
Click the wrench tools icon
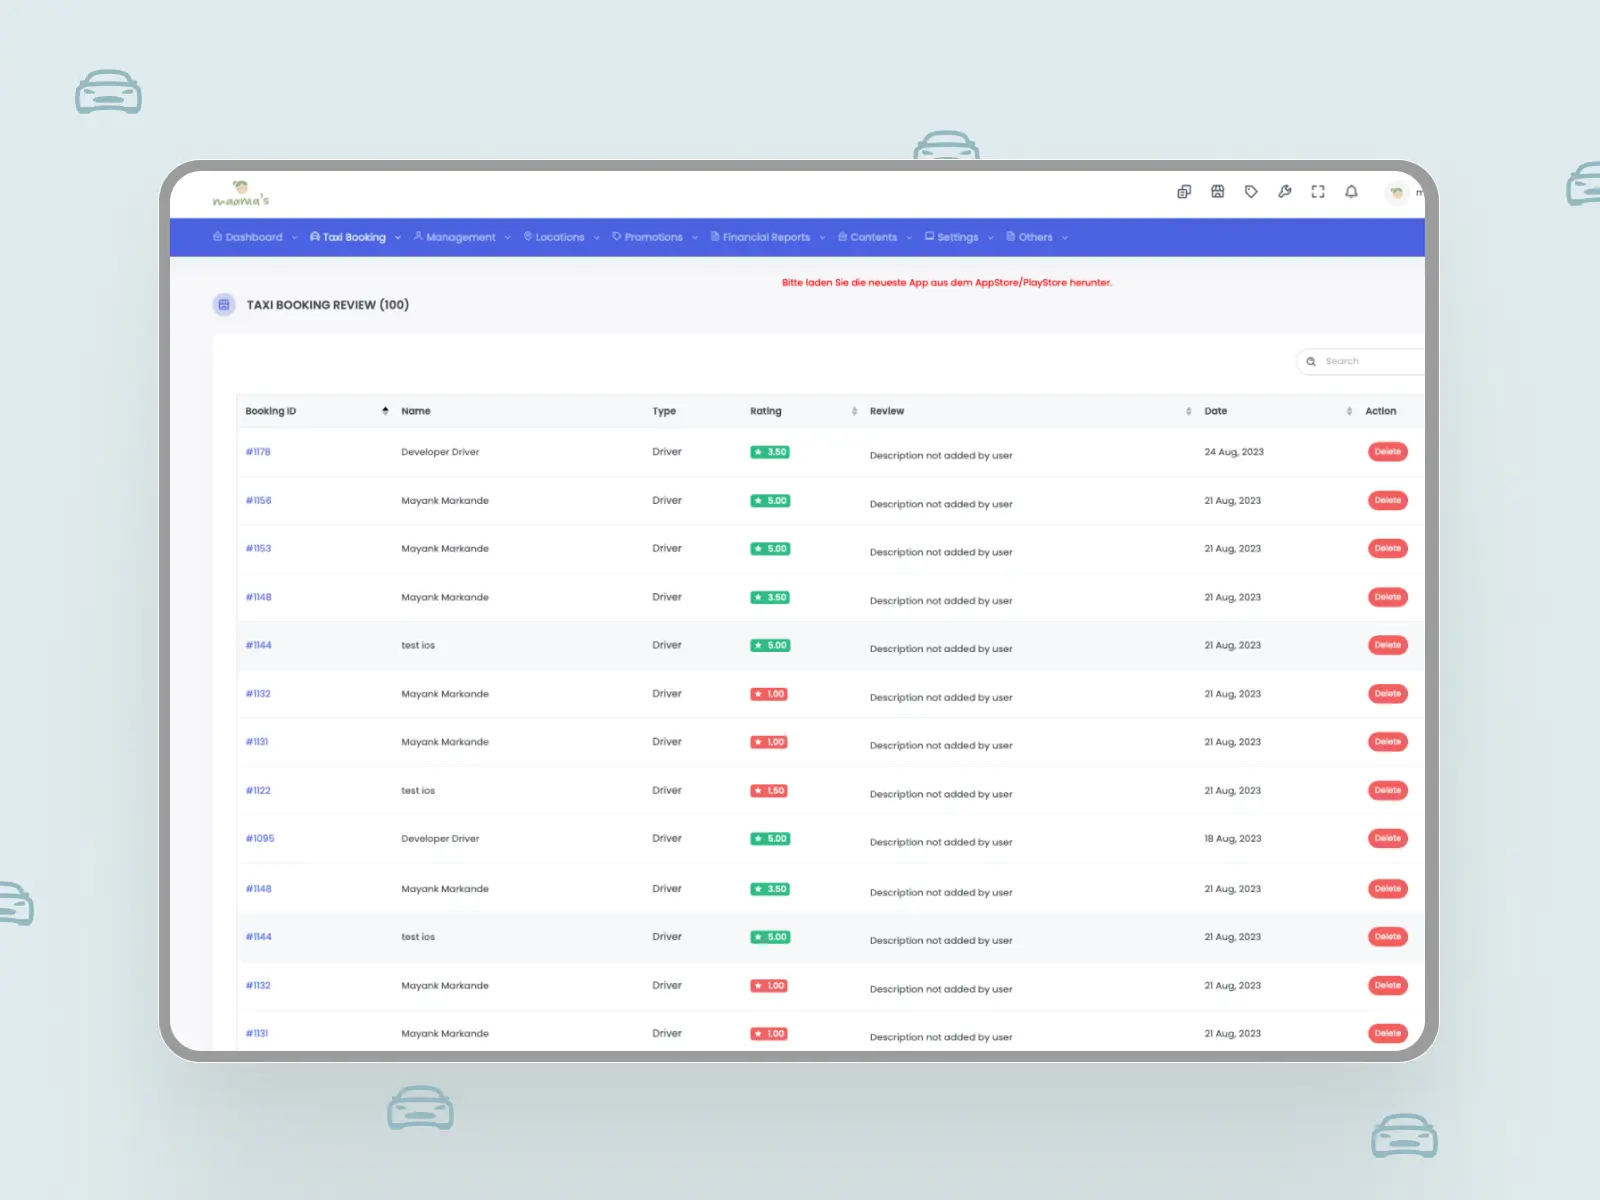pyautogui.click(x=1284, y=192)
